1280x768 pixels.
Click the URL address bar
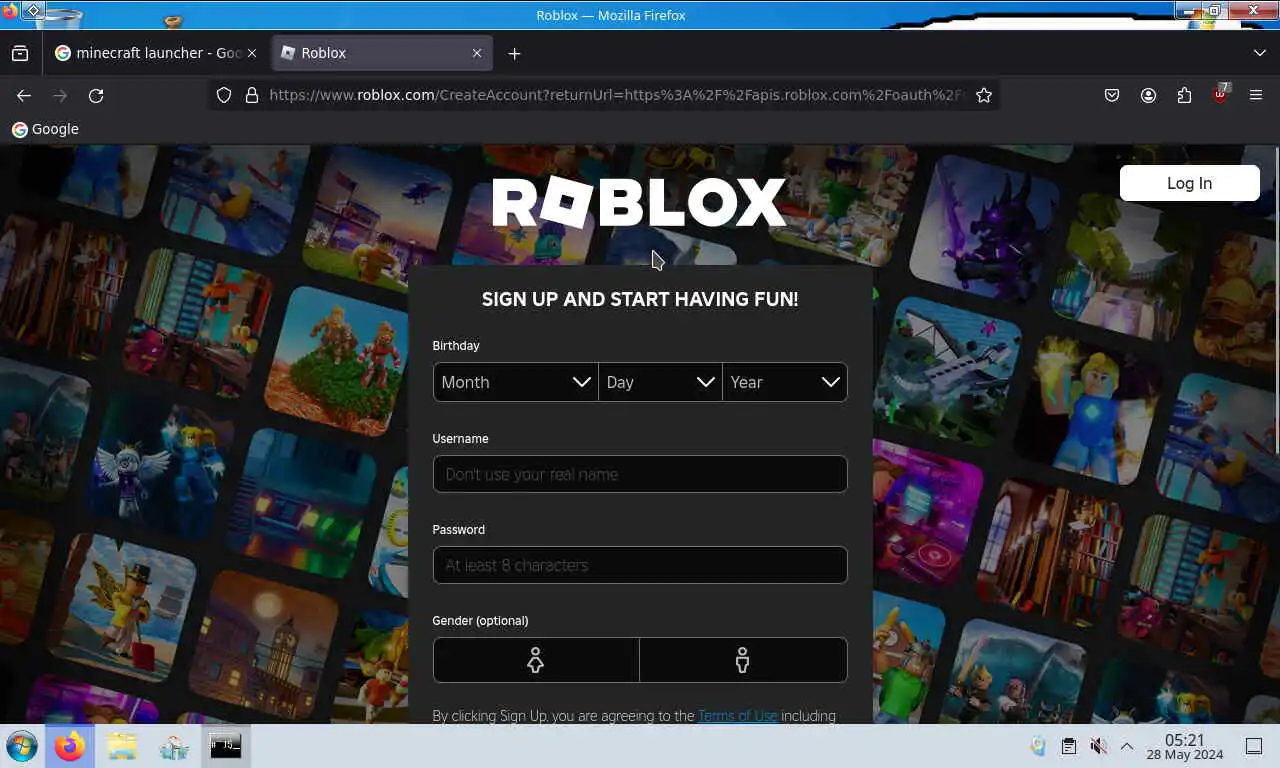(x=615, y=95)
